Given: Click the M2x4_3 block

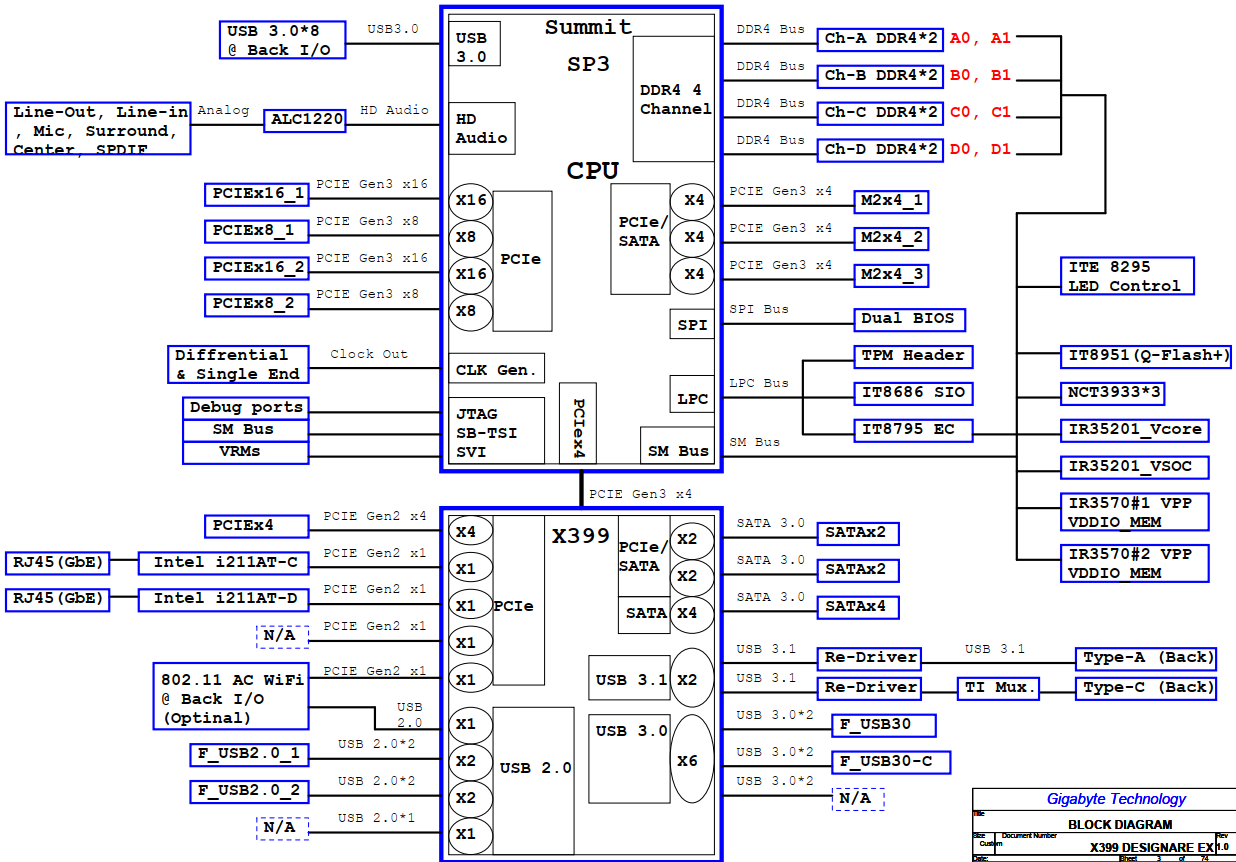Looking at the screenshot, I should pos(891,275).
